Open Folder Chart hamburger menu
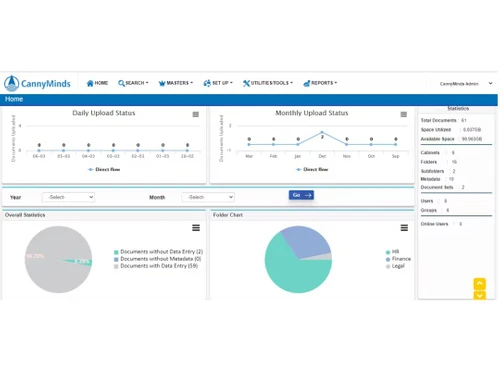This screenshot has width=500, height=375. coord(404,228)
